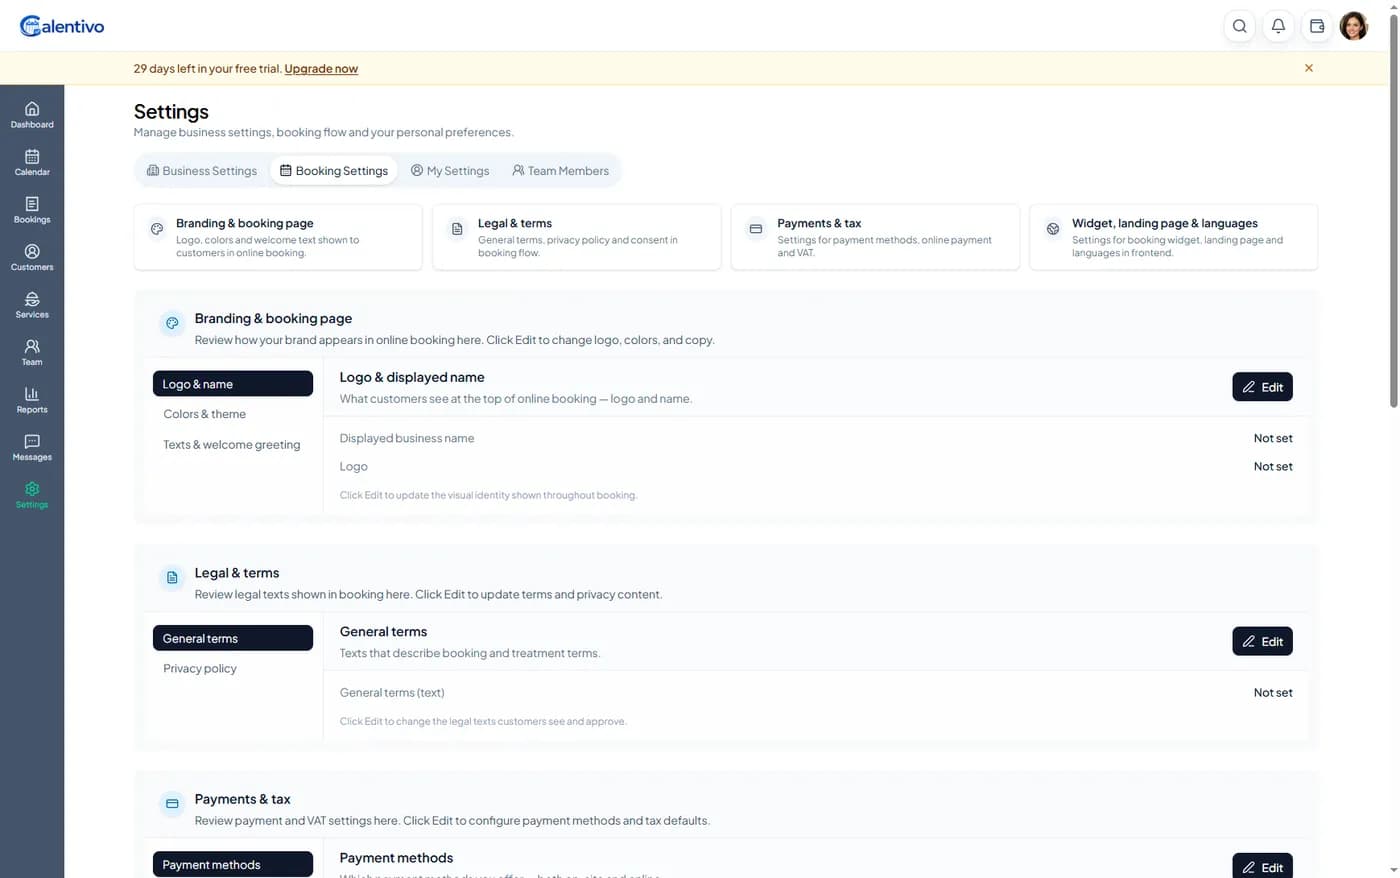Viewport: 1400px width, 878px height.
Task: Navigate to Services in sidebar
Action: [x=32, y=305]
